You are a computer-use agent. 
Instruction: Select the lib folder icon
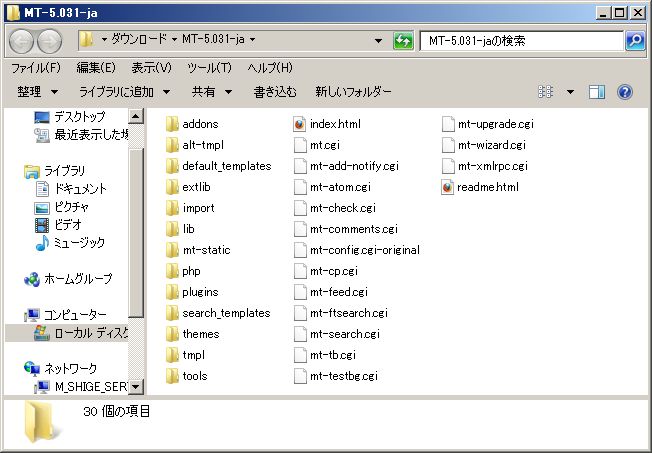tap(172, 229)
